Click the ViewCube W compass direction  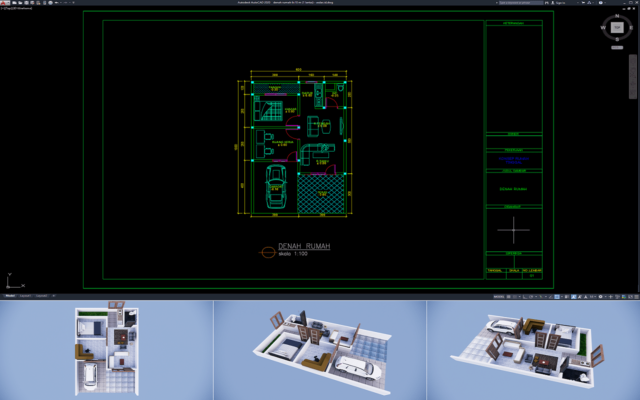[602, 28]
